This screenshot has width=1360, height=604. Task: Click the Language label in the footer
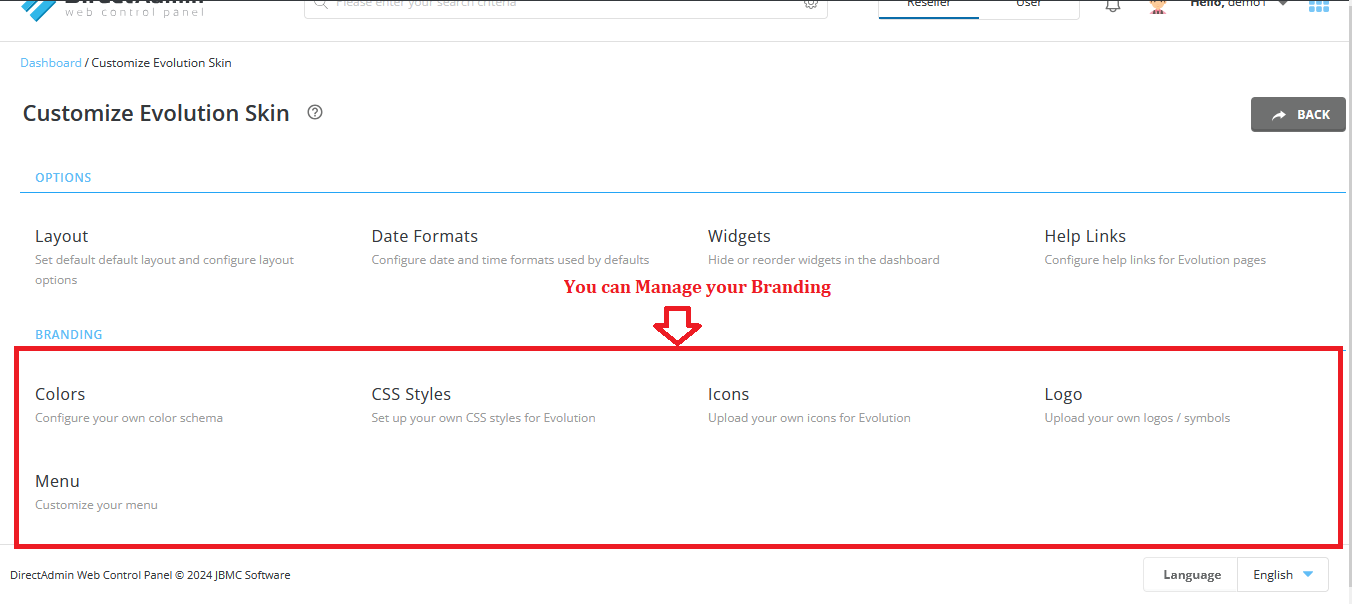(x=1192, y=575)
